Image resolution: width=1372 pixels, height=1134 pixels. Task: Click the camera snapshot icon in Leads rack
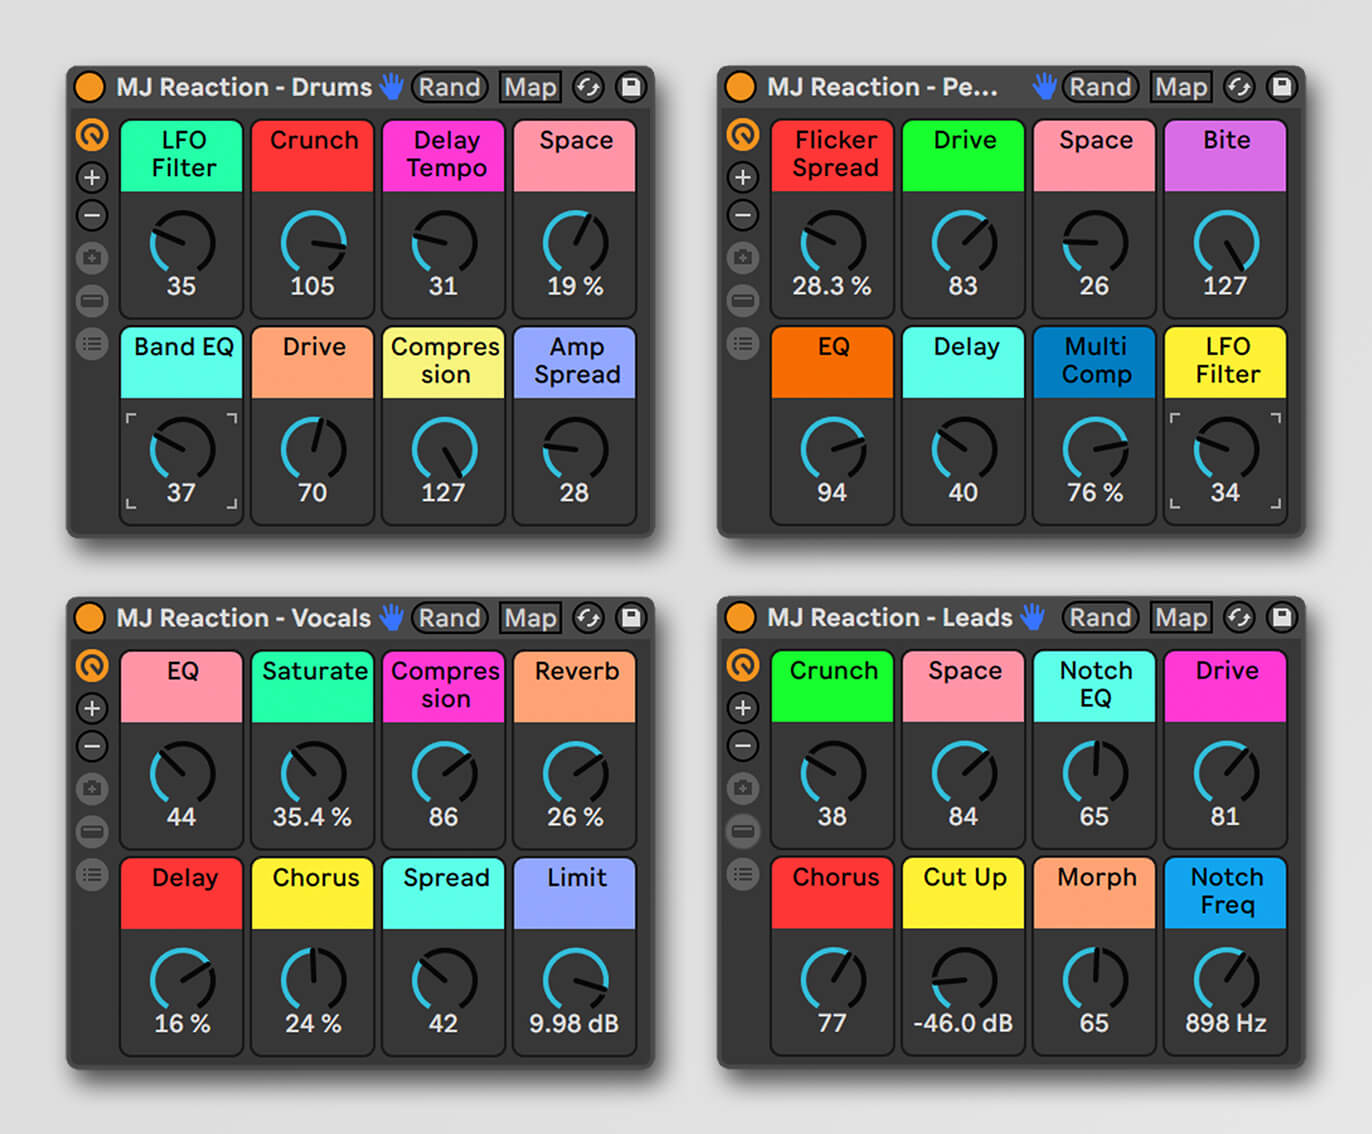[743, 788]
